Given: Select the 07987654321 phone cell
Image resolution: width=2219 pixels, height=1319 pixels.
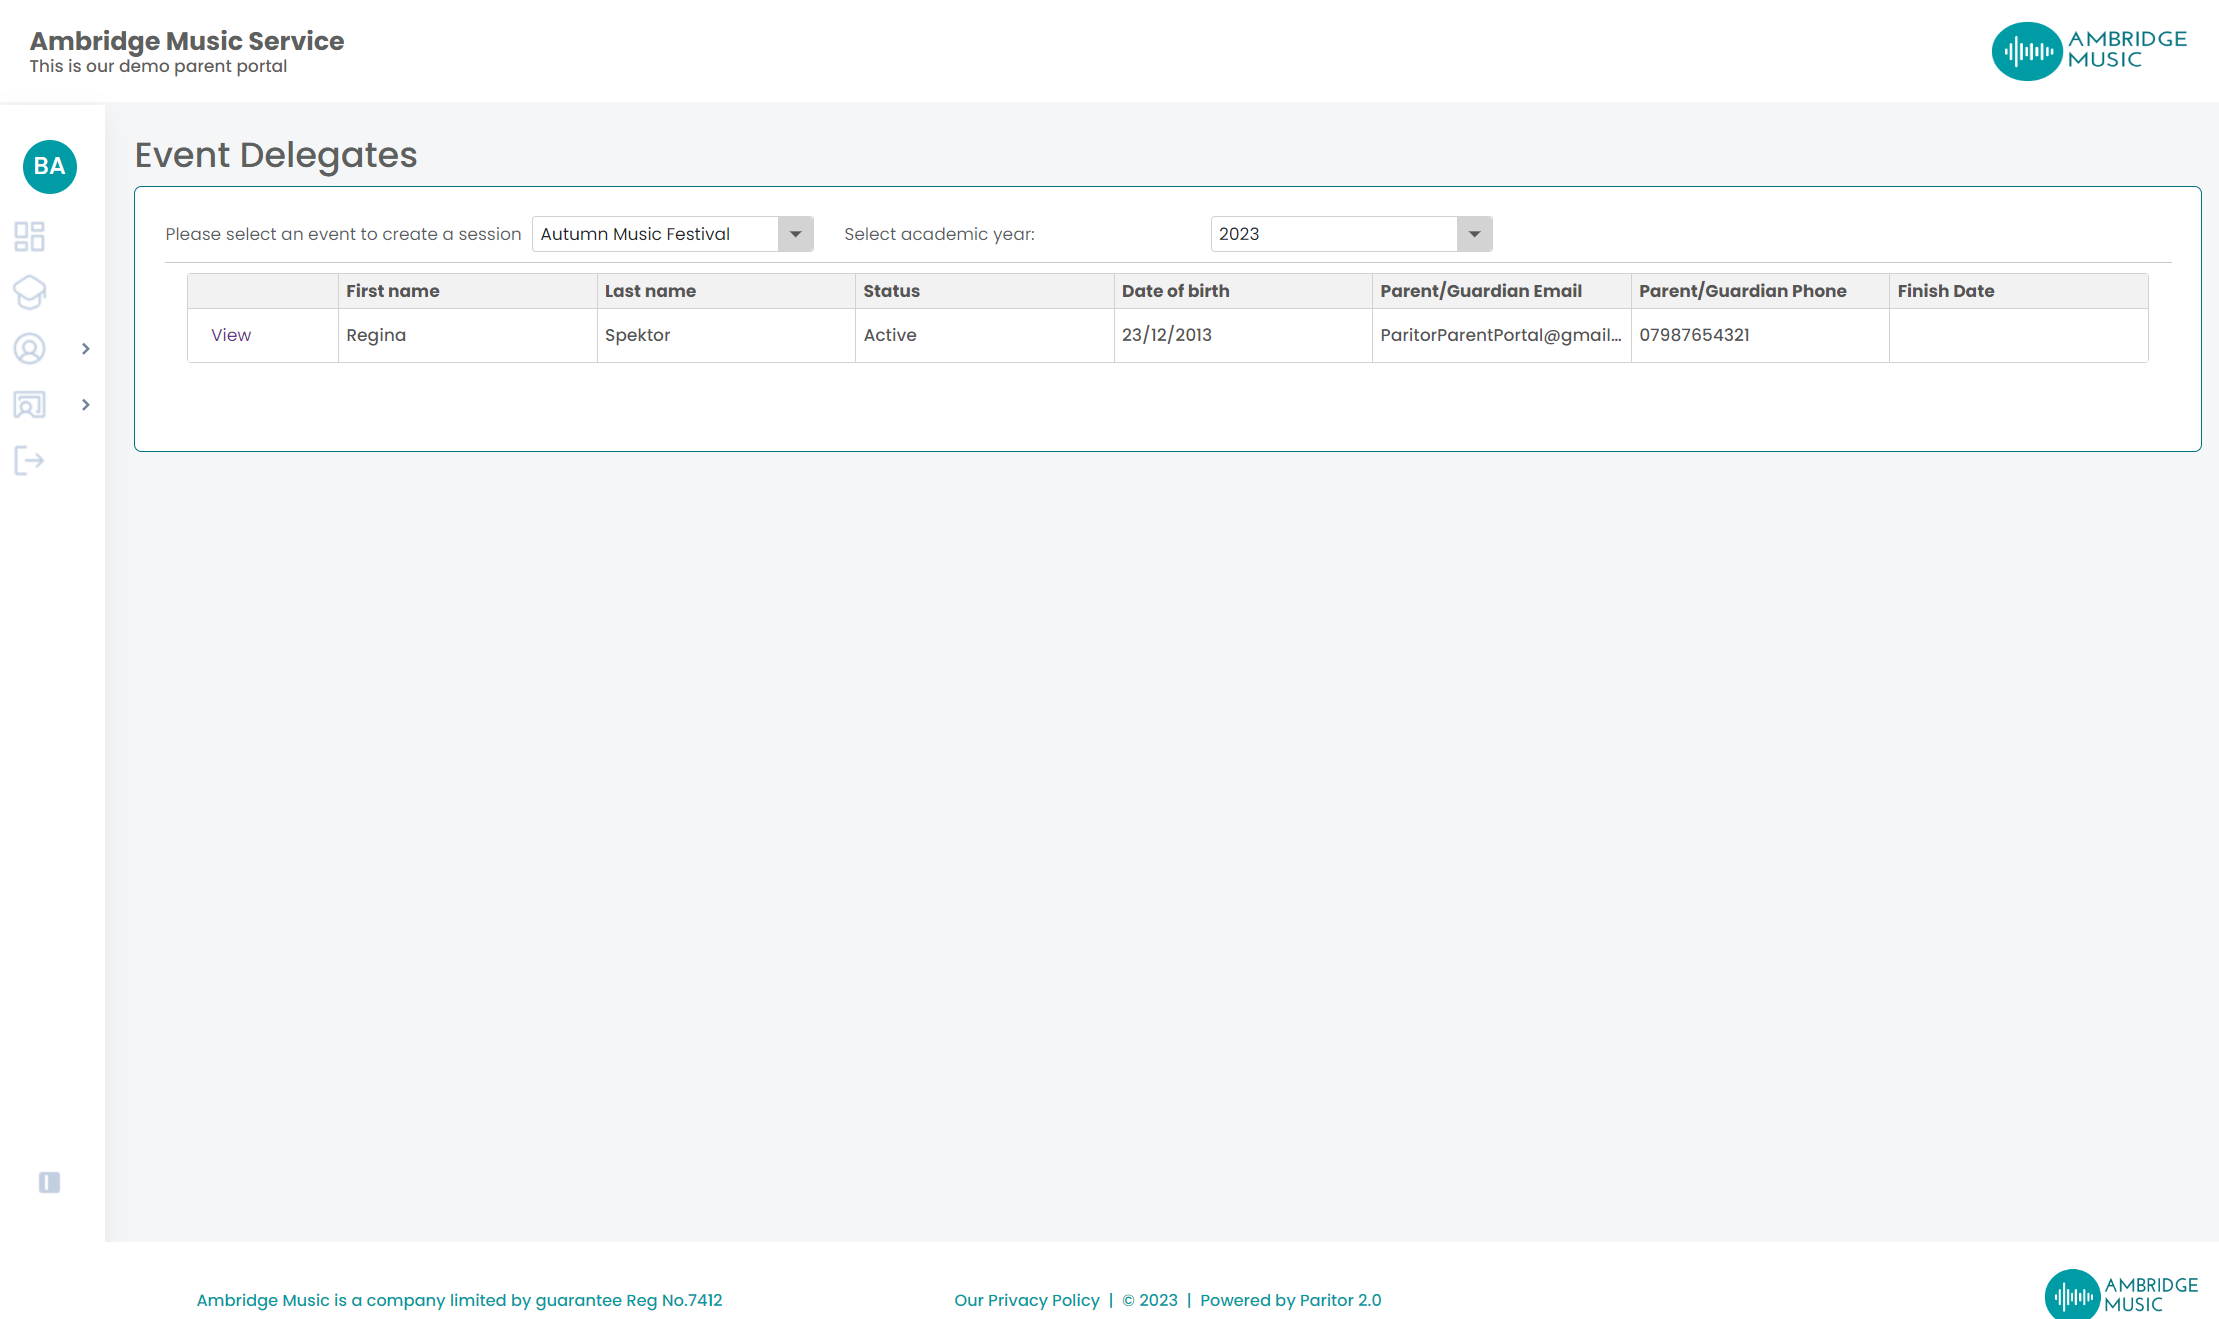Looking at the screenshot, I should 1760,335.
